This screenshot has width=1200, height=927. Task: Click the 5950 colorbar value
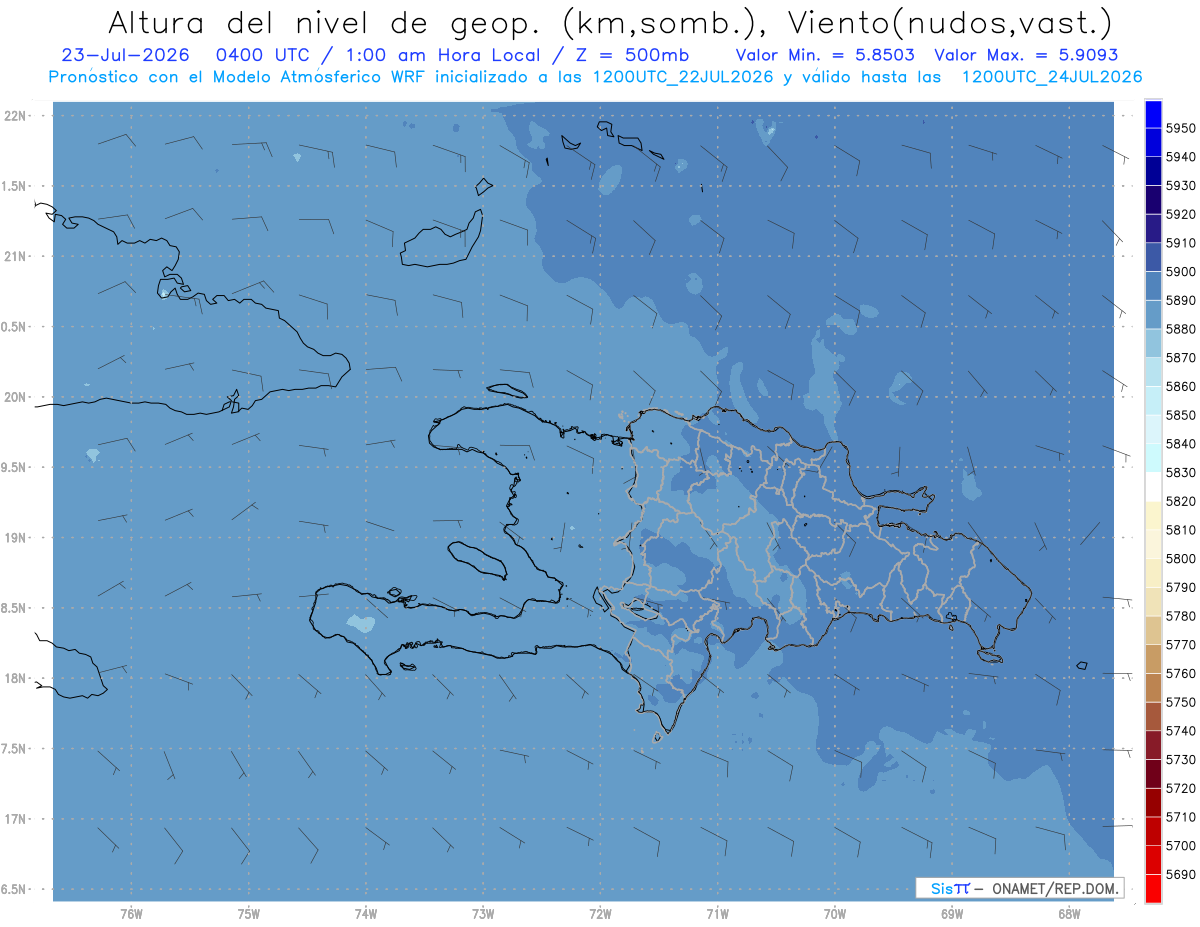tap(1181, 128)
